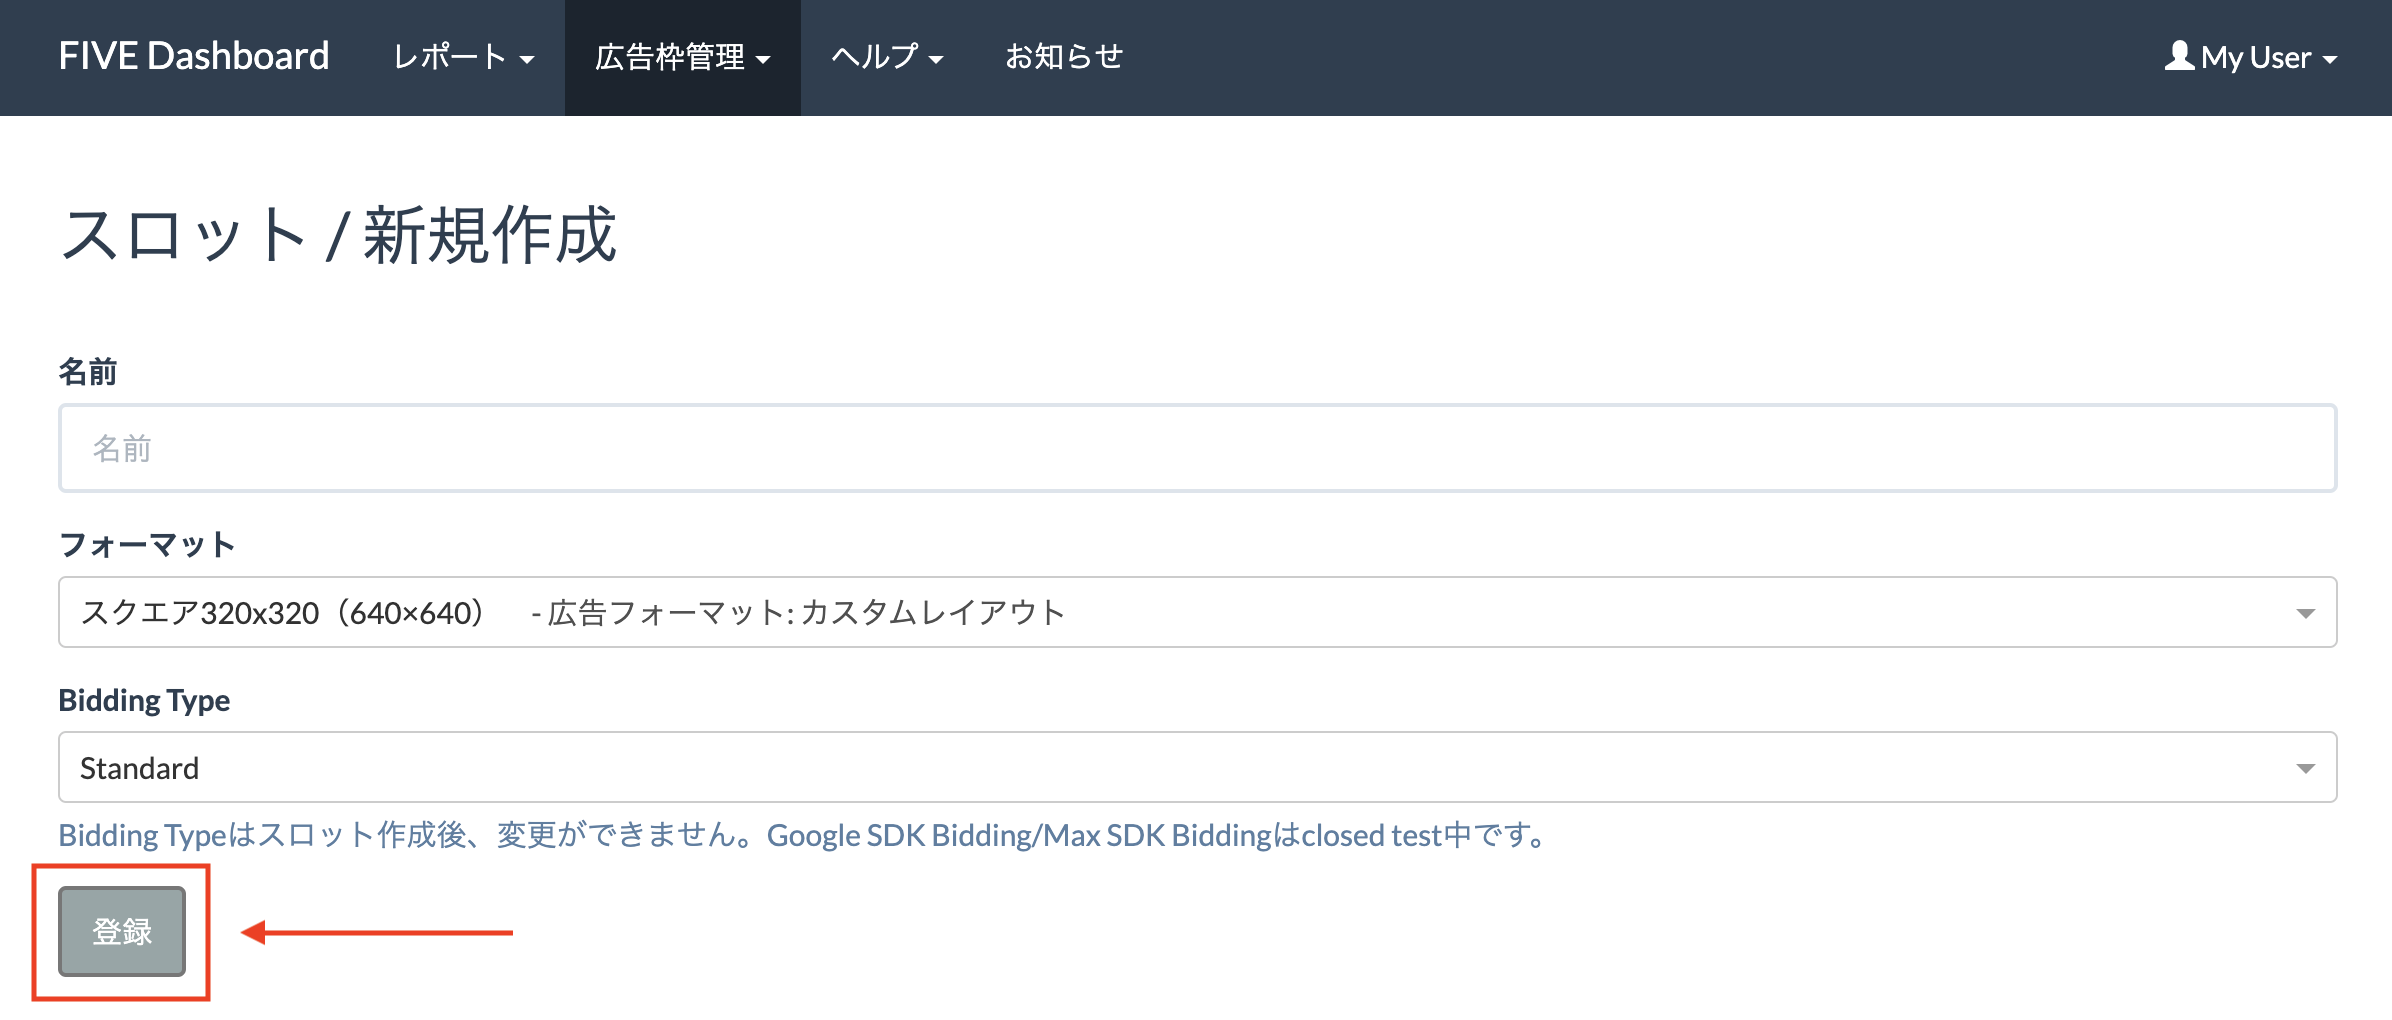Click the caret arrow next to レポート
This screenshot has height=1020, width=2392.
pos(527,60)
